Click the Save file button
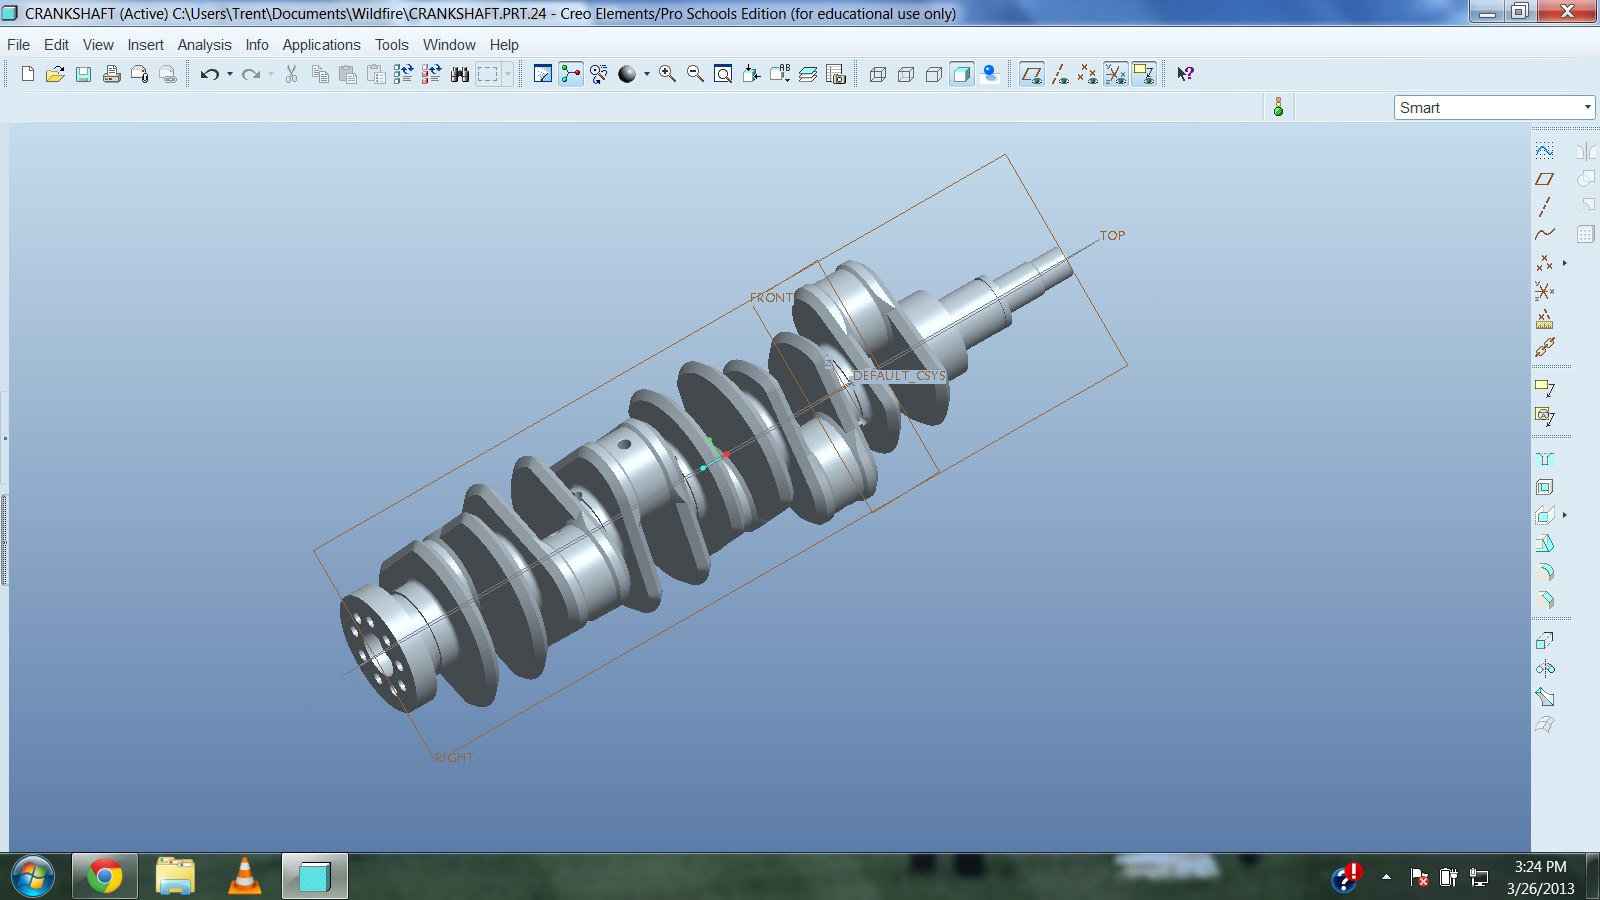 point(84,74)
